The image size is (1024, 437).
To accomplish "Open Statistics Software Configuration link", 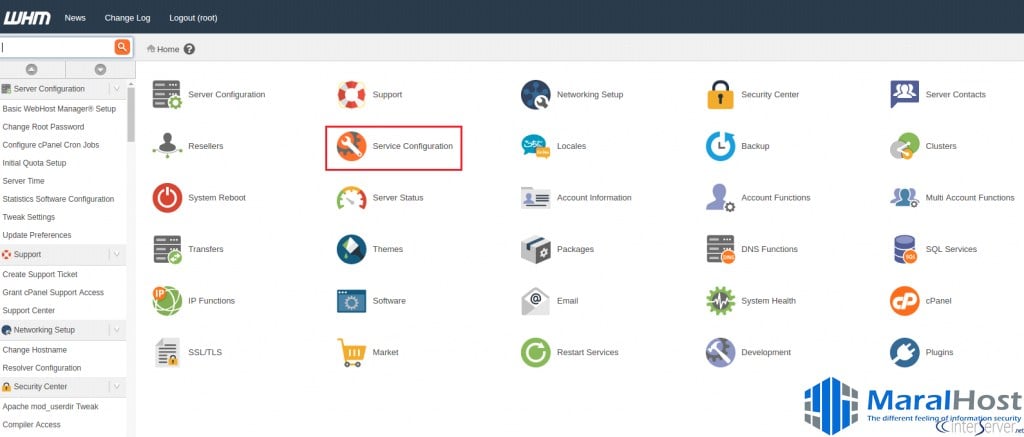I will tap(58, 199).
